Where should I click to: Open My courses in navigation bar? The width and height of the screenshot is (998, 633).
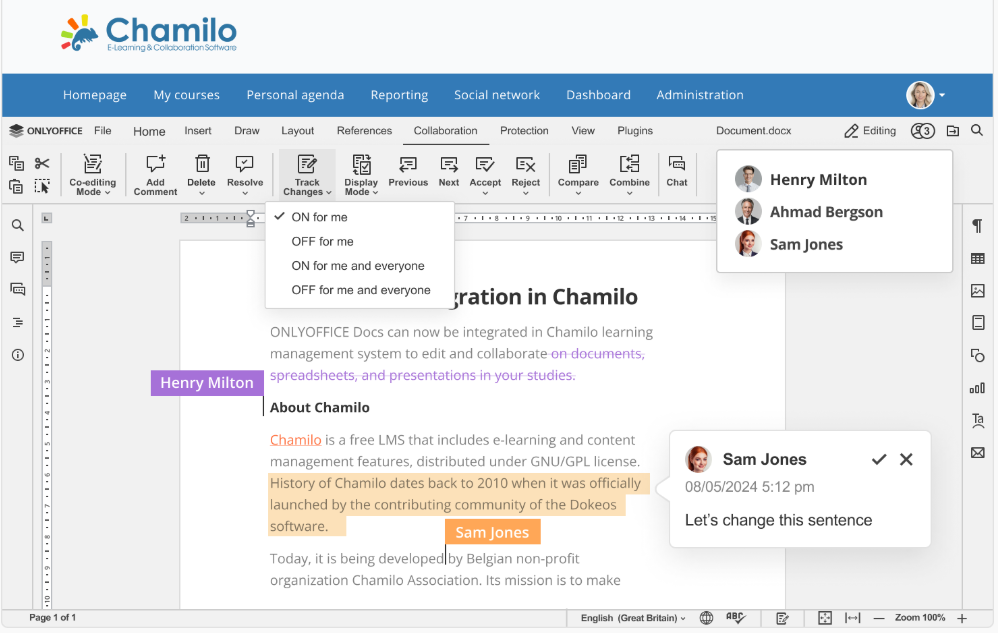[x=186, y=95]
